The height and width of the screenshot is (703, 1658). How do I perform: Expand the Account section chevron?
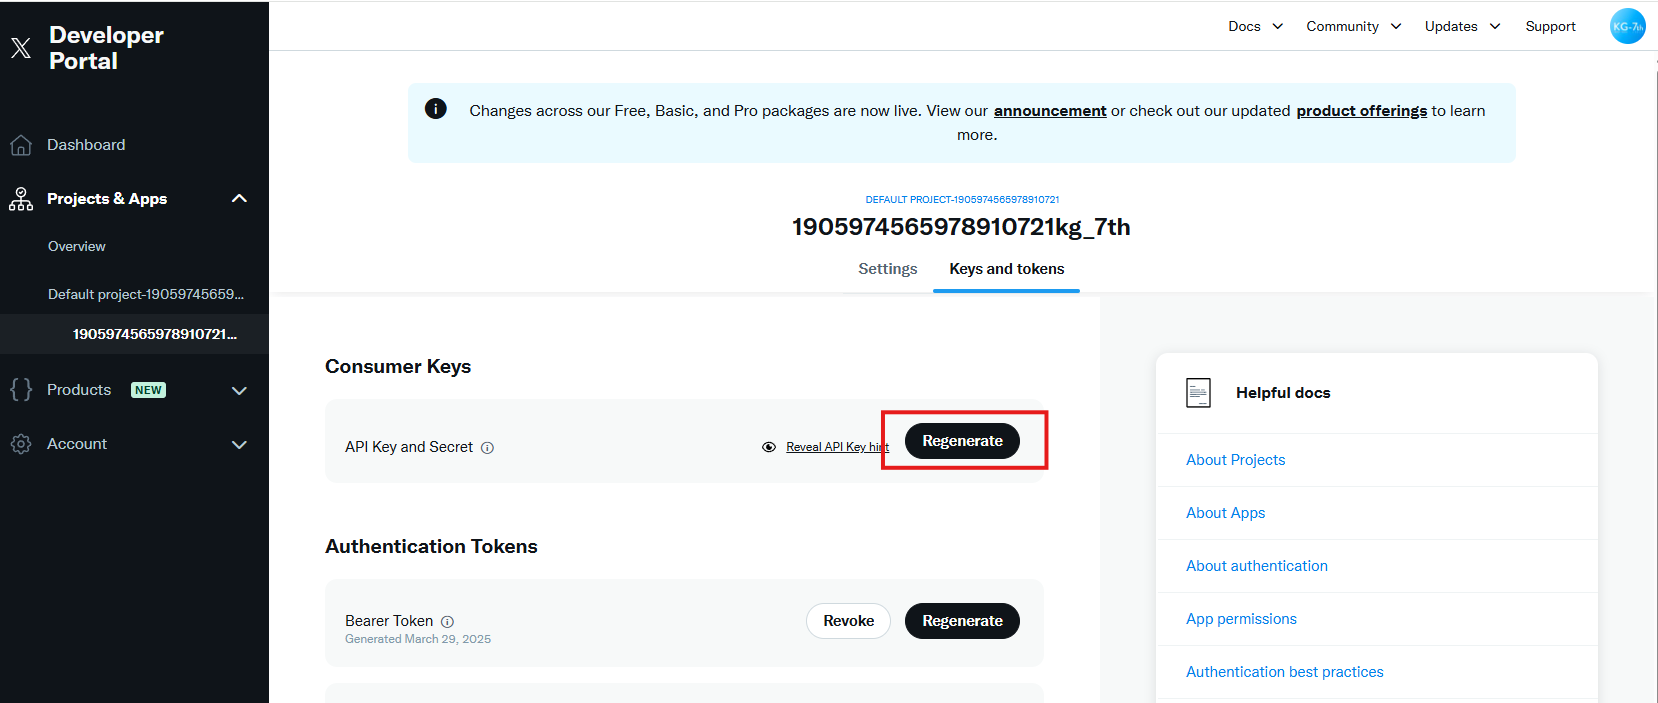tap(239, 444)
